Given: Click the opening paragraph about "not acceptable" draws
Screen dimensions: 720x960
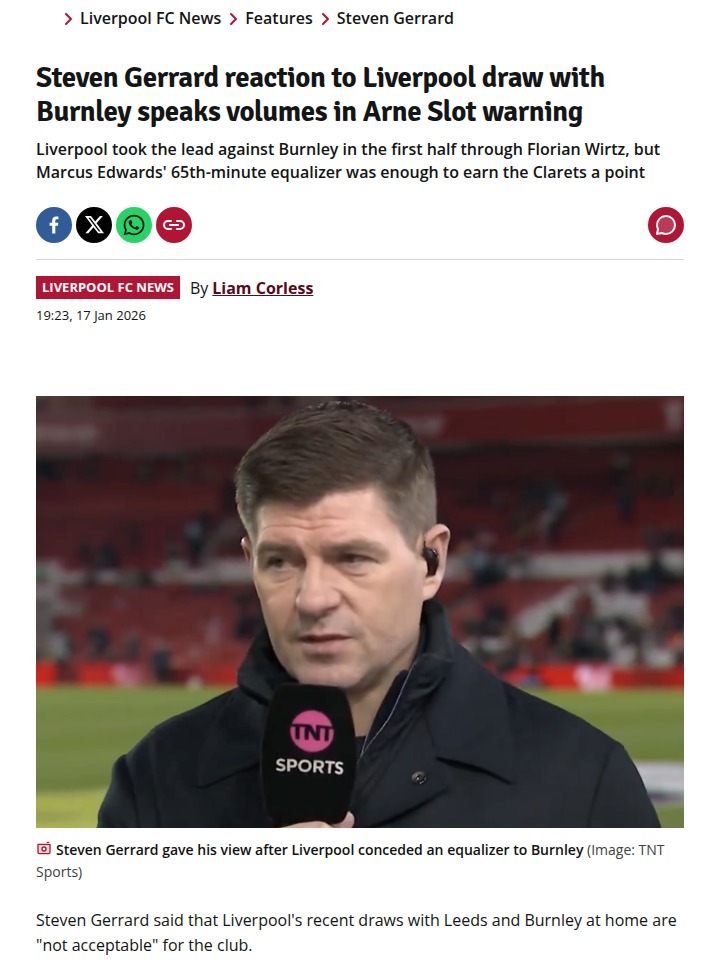Looking at the screenshot, I should tap(356, 932).
